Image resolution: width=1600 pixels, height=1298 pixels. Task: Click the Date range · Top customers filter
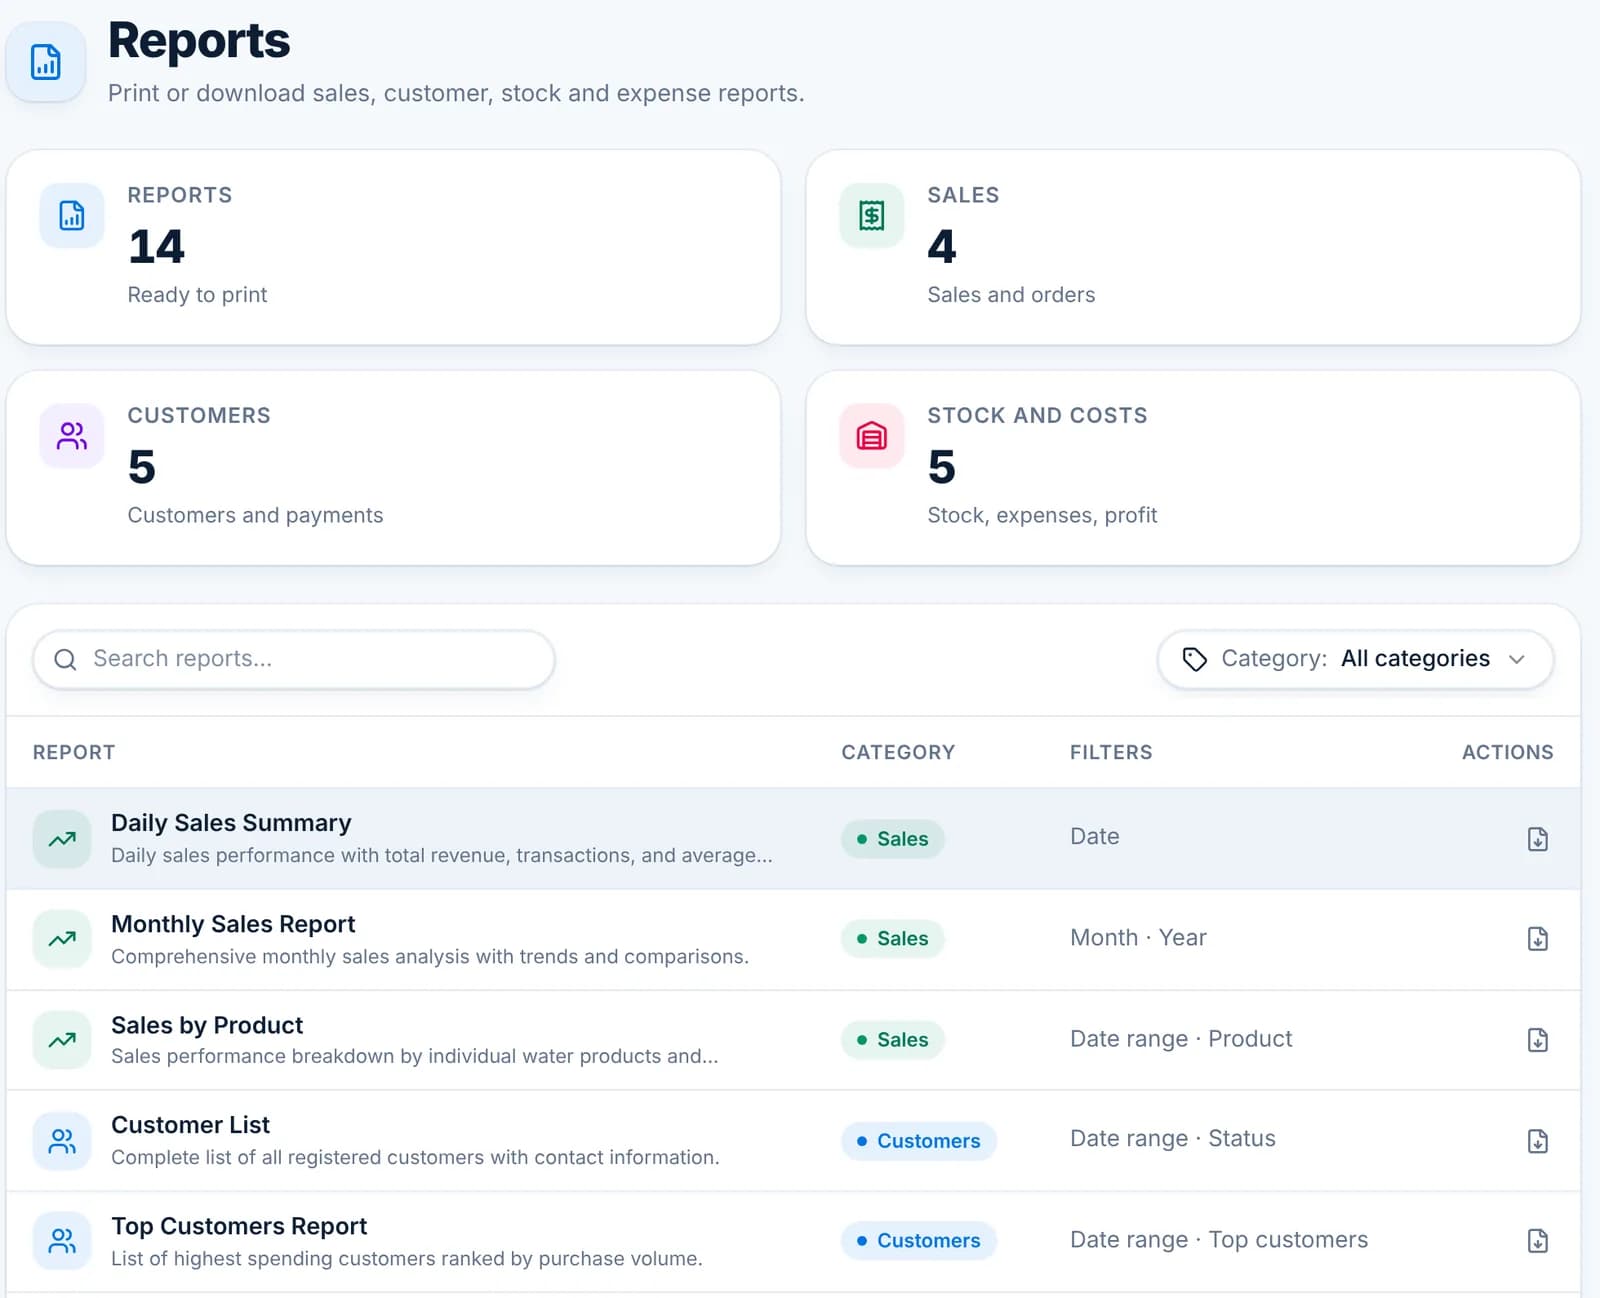point(1219,1240)
